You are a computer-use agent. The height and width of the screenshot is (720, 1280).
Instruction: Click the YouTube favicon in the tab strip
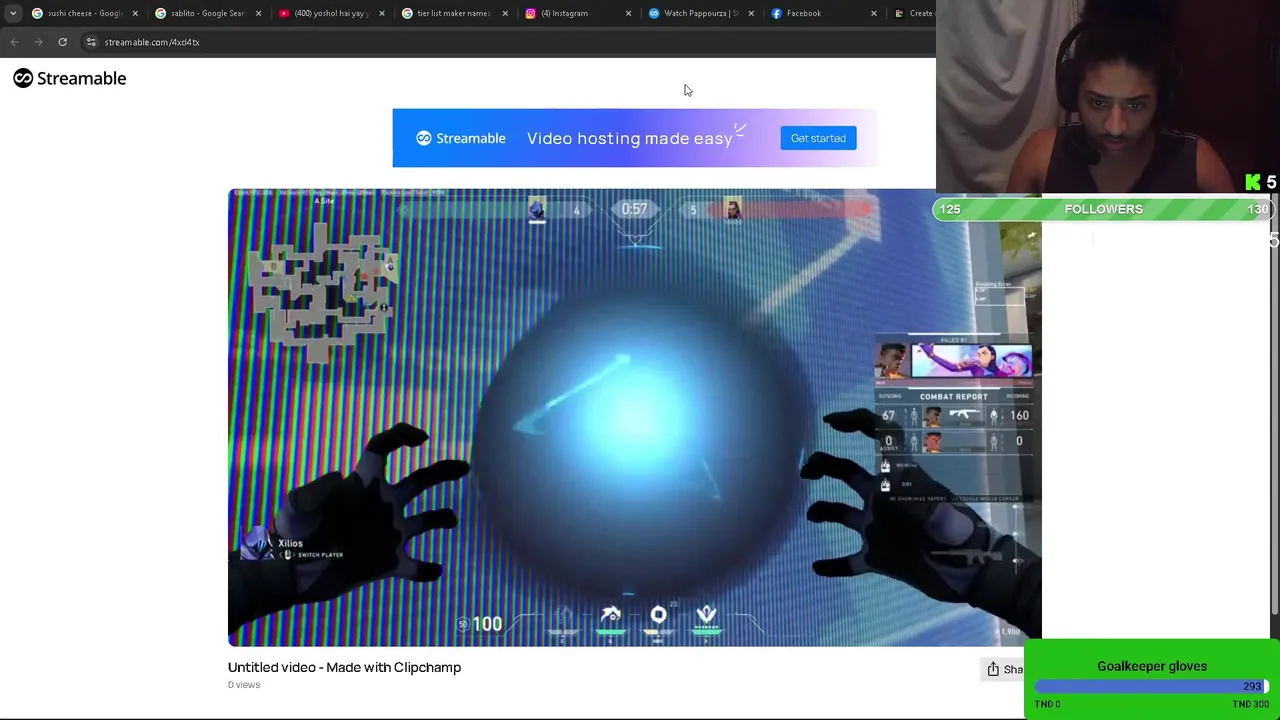[x=284, y=13]
